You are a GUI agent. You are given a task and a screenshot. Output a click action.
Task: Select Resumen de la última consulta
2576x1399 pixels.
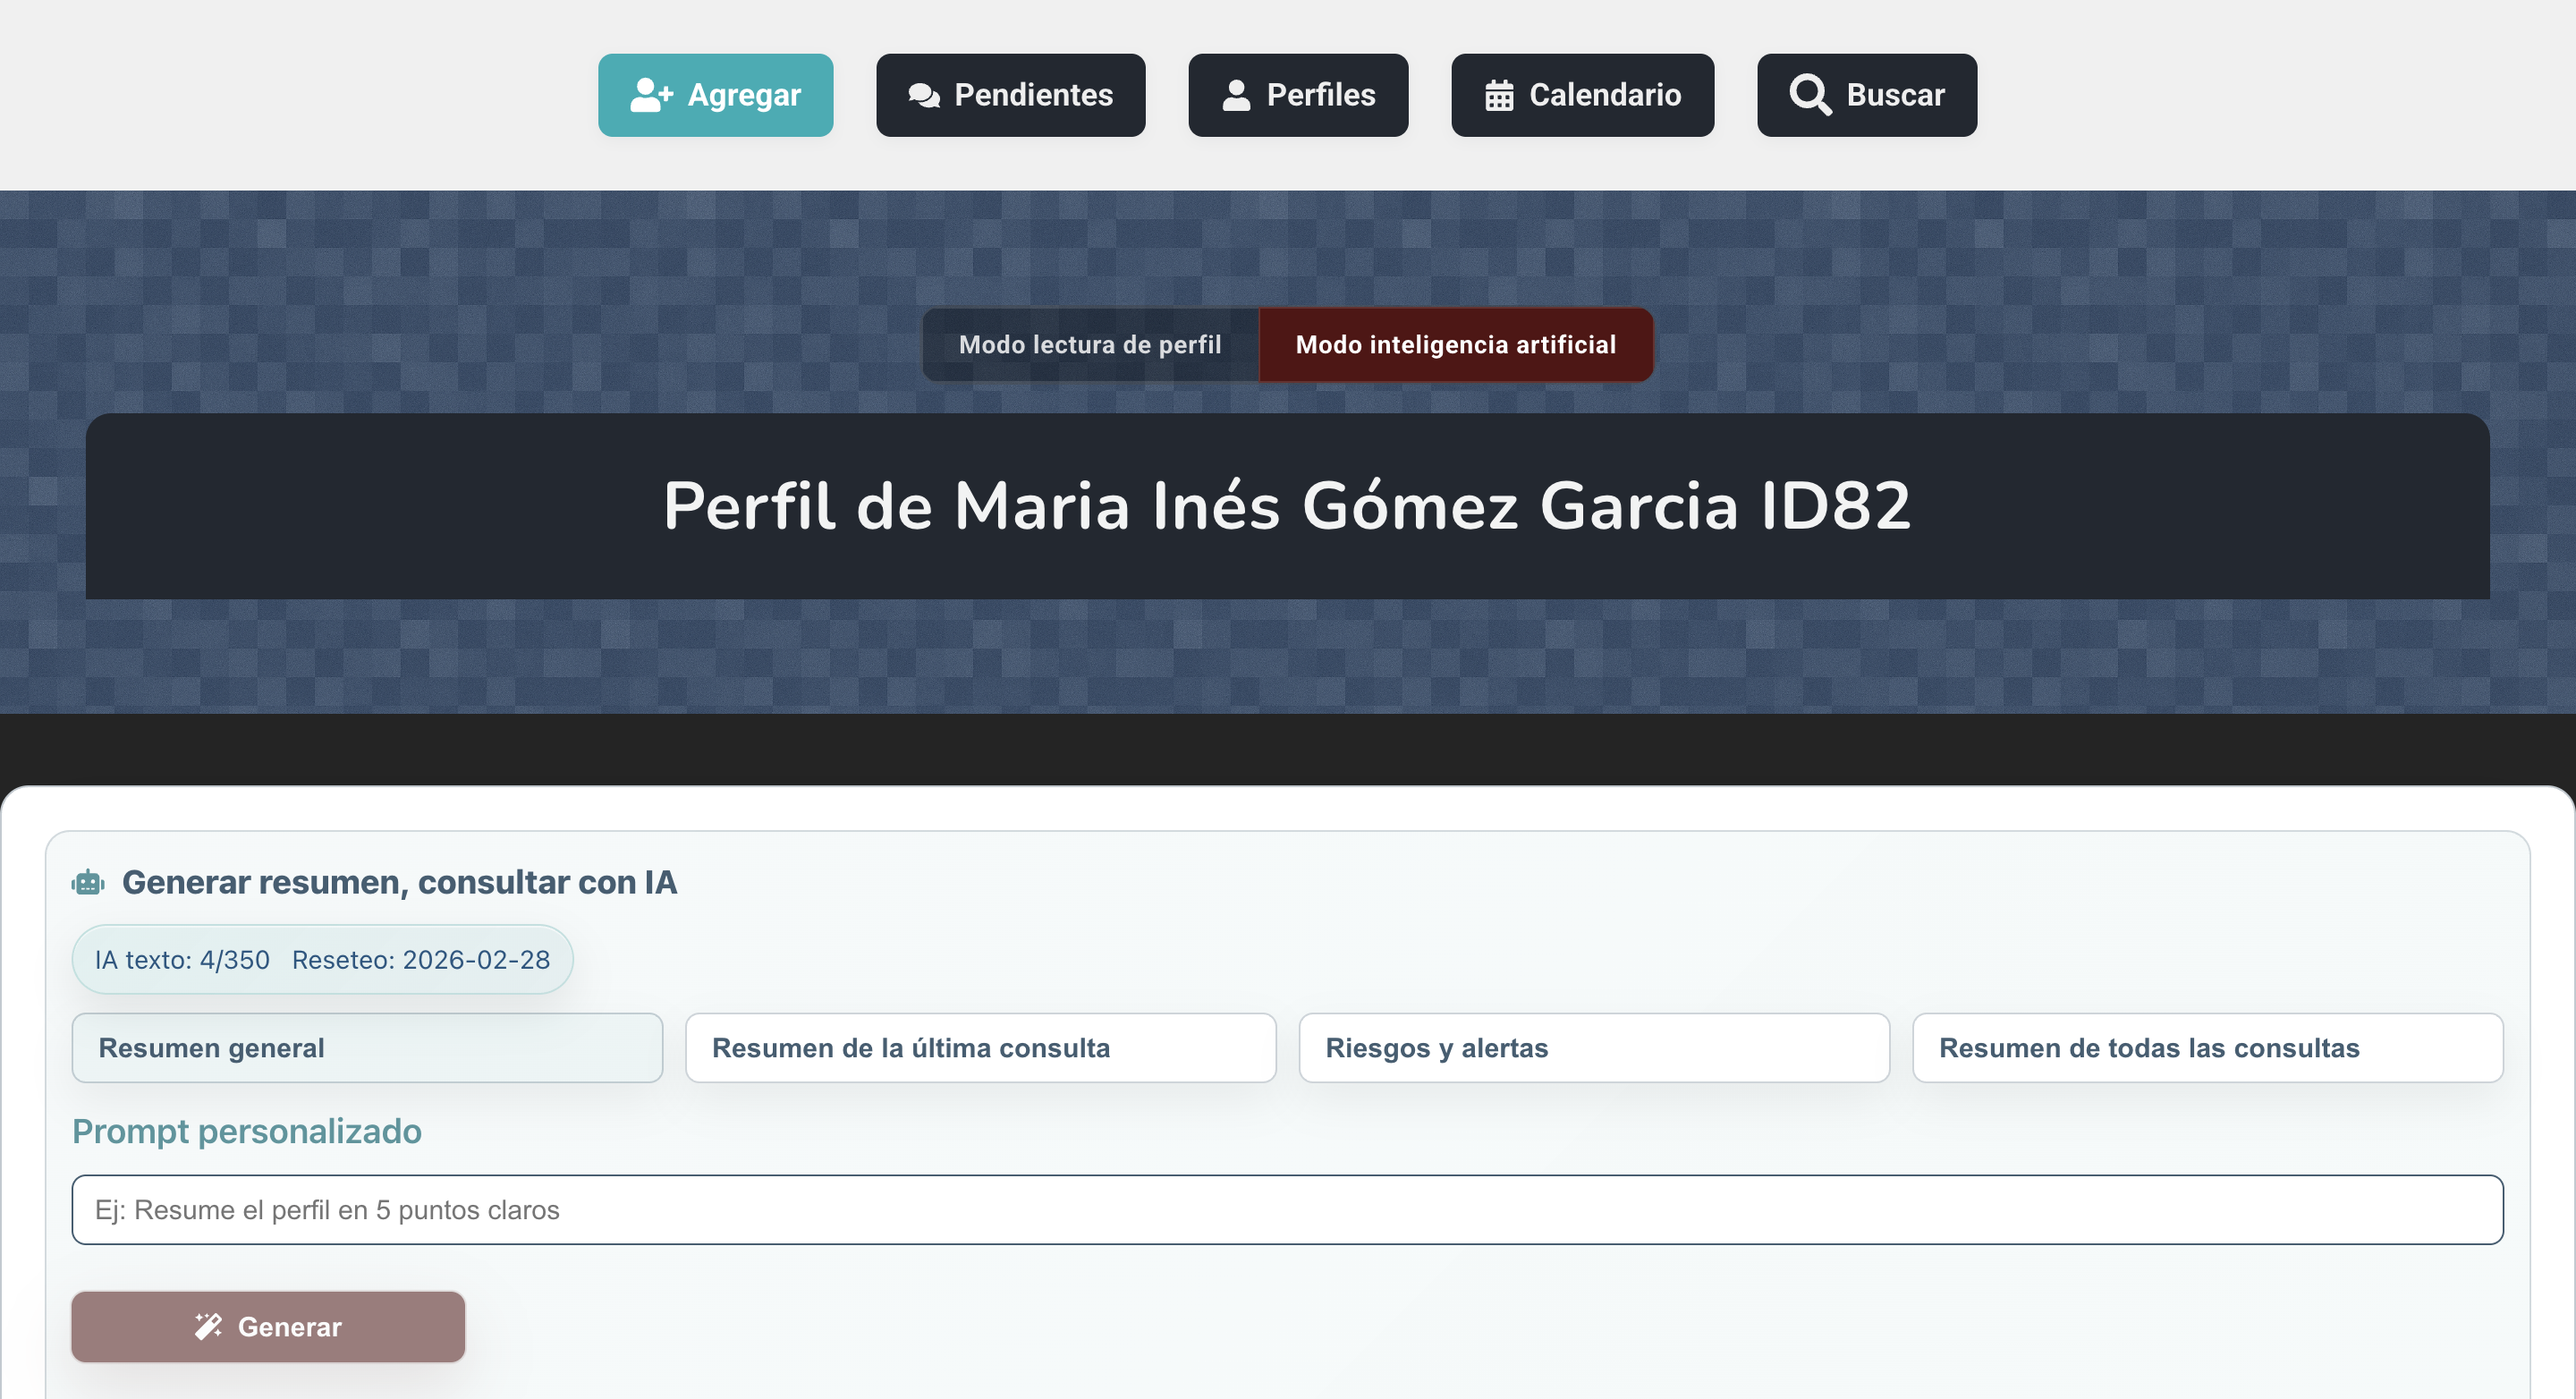(980, 1047)
